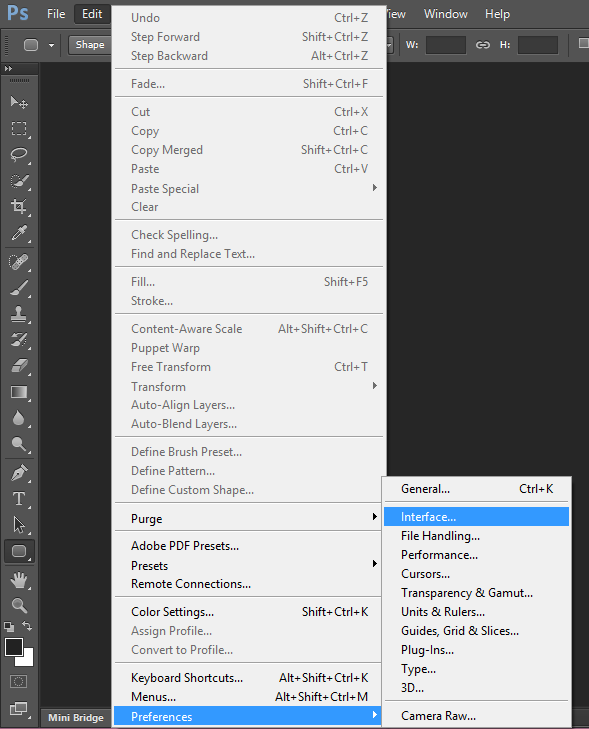The width and height of the screenshot is (589, 729).
Task: Select the Horizontal Type tool
Action: click(19, 499)
